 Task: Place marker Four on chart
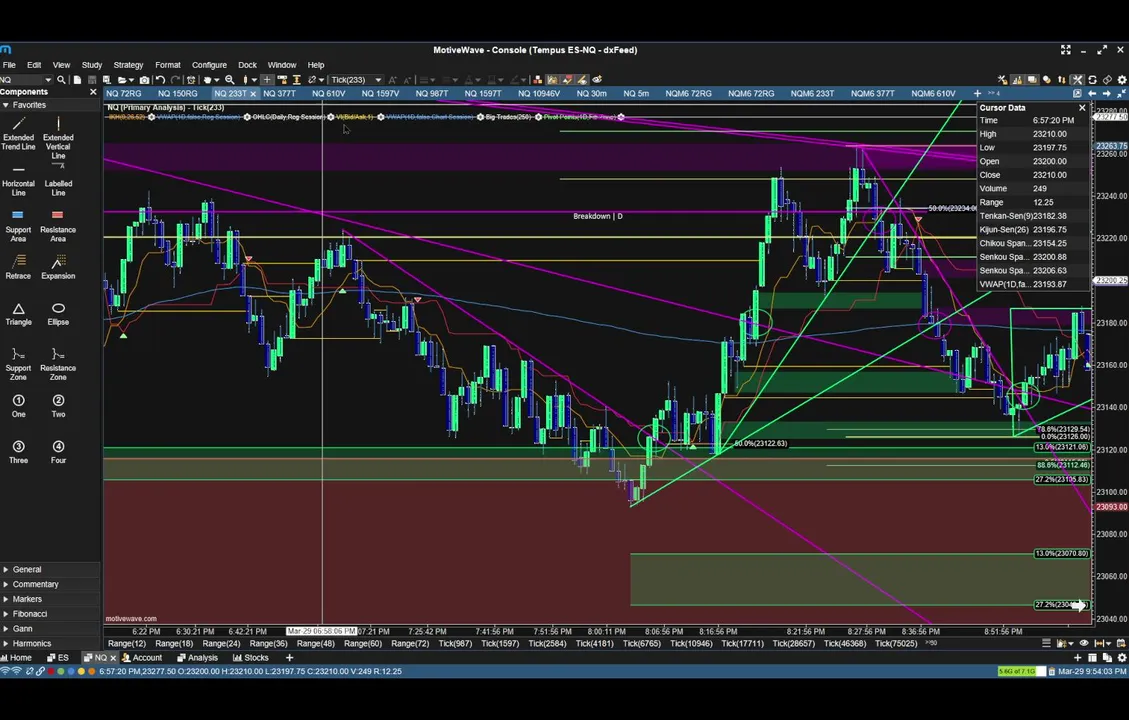click(58, 452)
